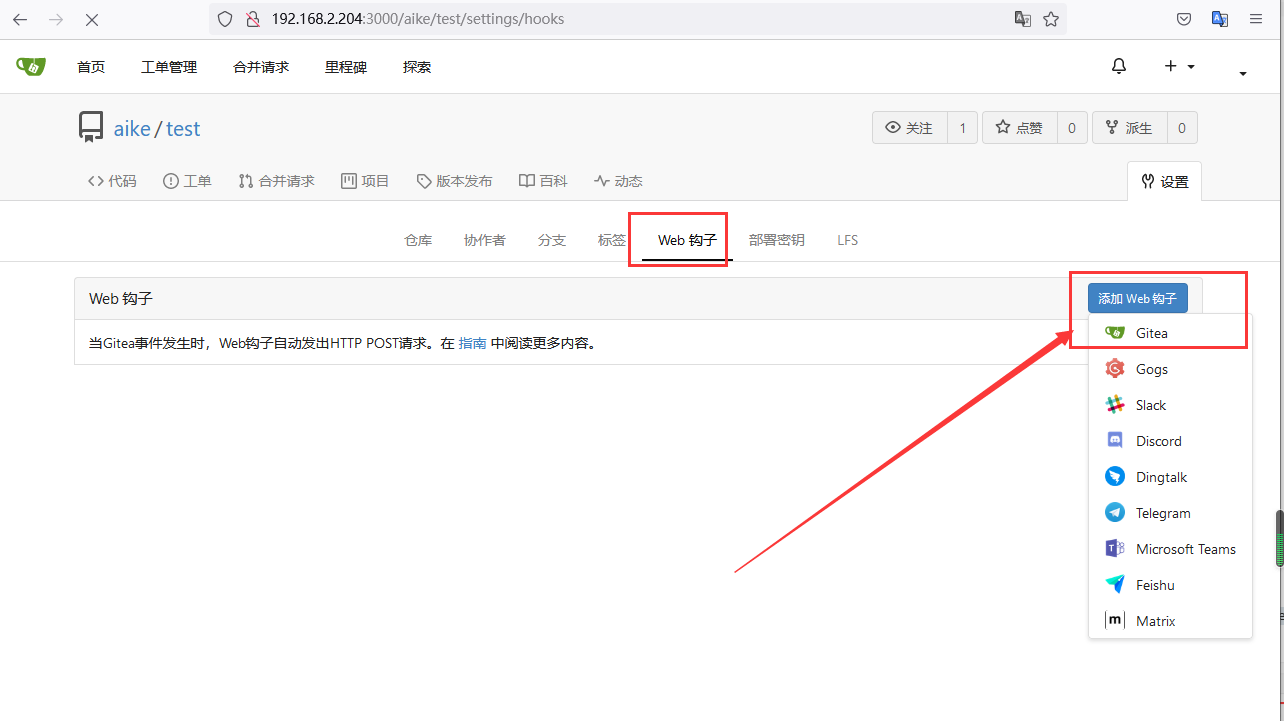The width and height of the screenshot is (1284, 721).
Task: Focus the URL address field
Action: point(636,19)
